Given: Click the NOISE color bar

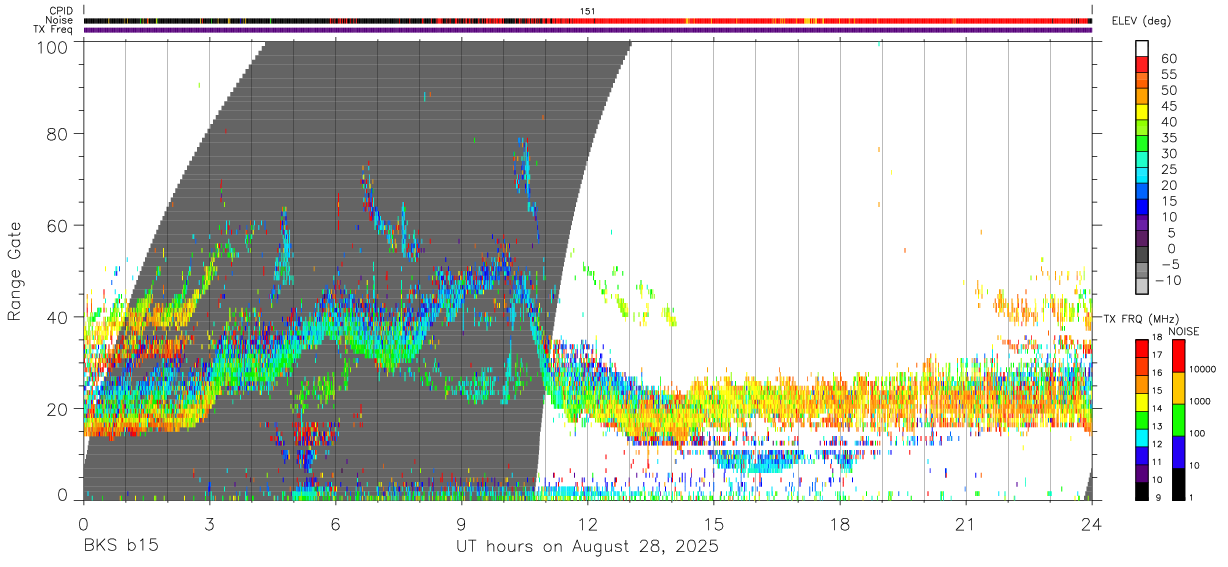Looking at the screenshot, I should coord(1177,419).
